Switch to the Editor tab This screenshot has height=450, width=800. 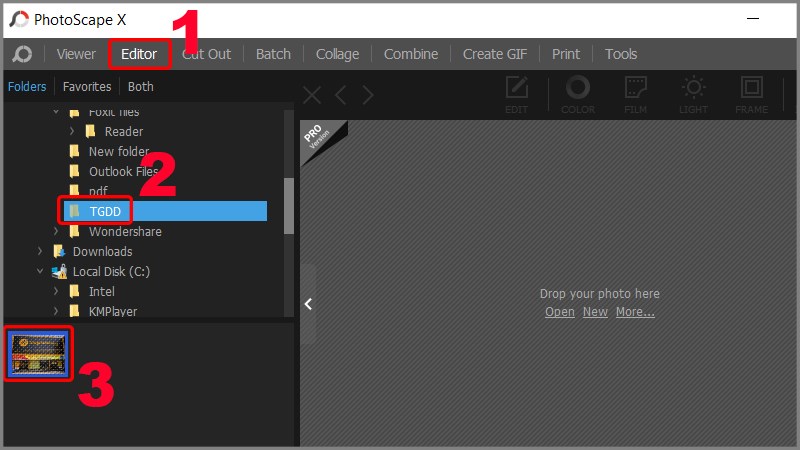139,54
